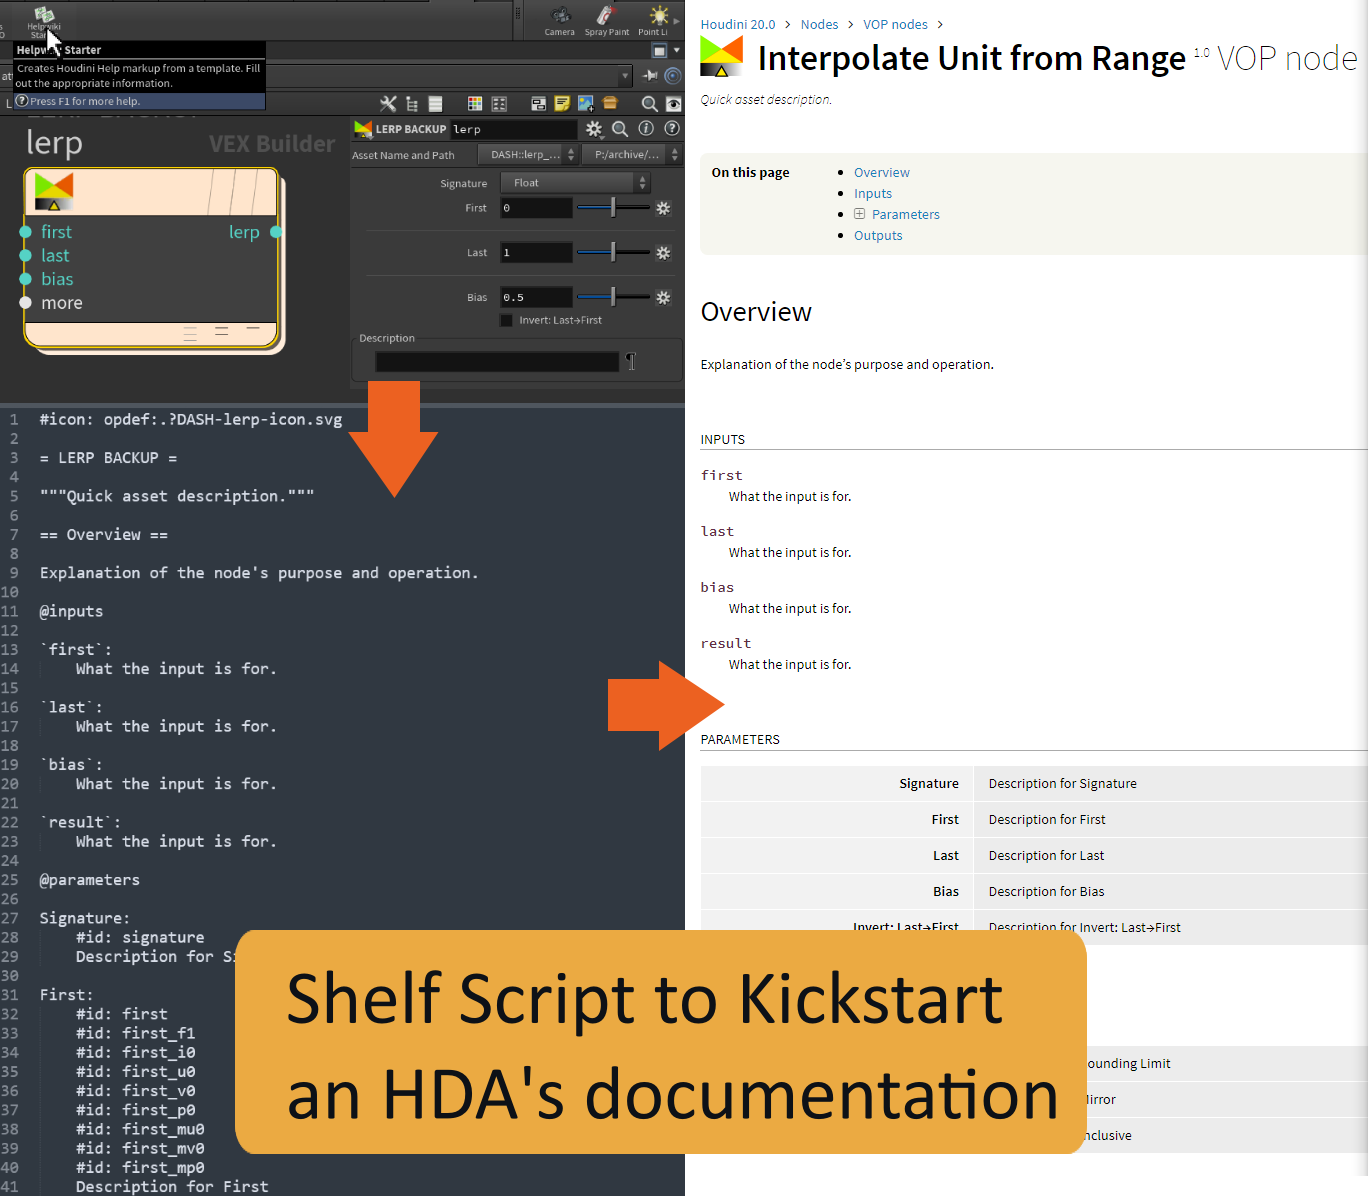This screenshot has width=1368, height=1196.
Task: Click the magnifier find-node icon in network toolbar
Action: coord(649,103)
